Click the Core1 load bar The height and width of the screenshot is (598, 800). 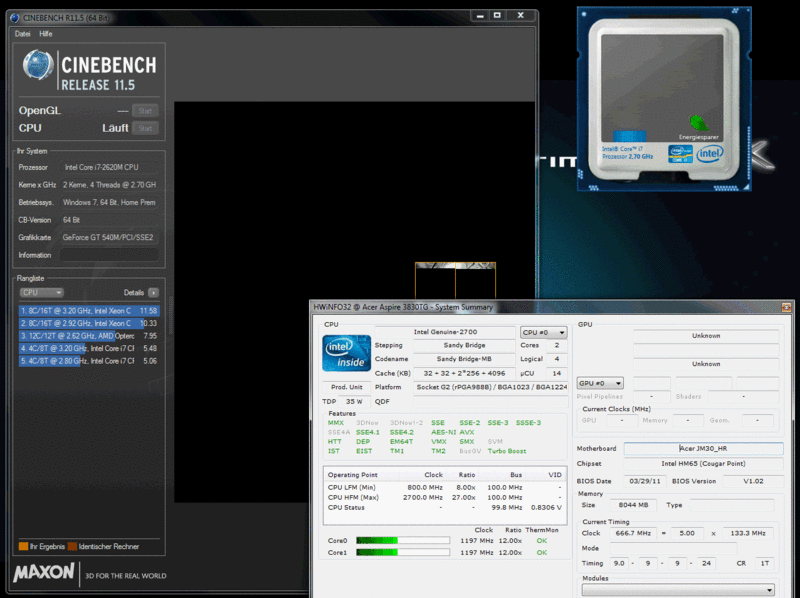[403, 552]
